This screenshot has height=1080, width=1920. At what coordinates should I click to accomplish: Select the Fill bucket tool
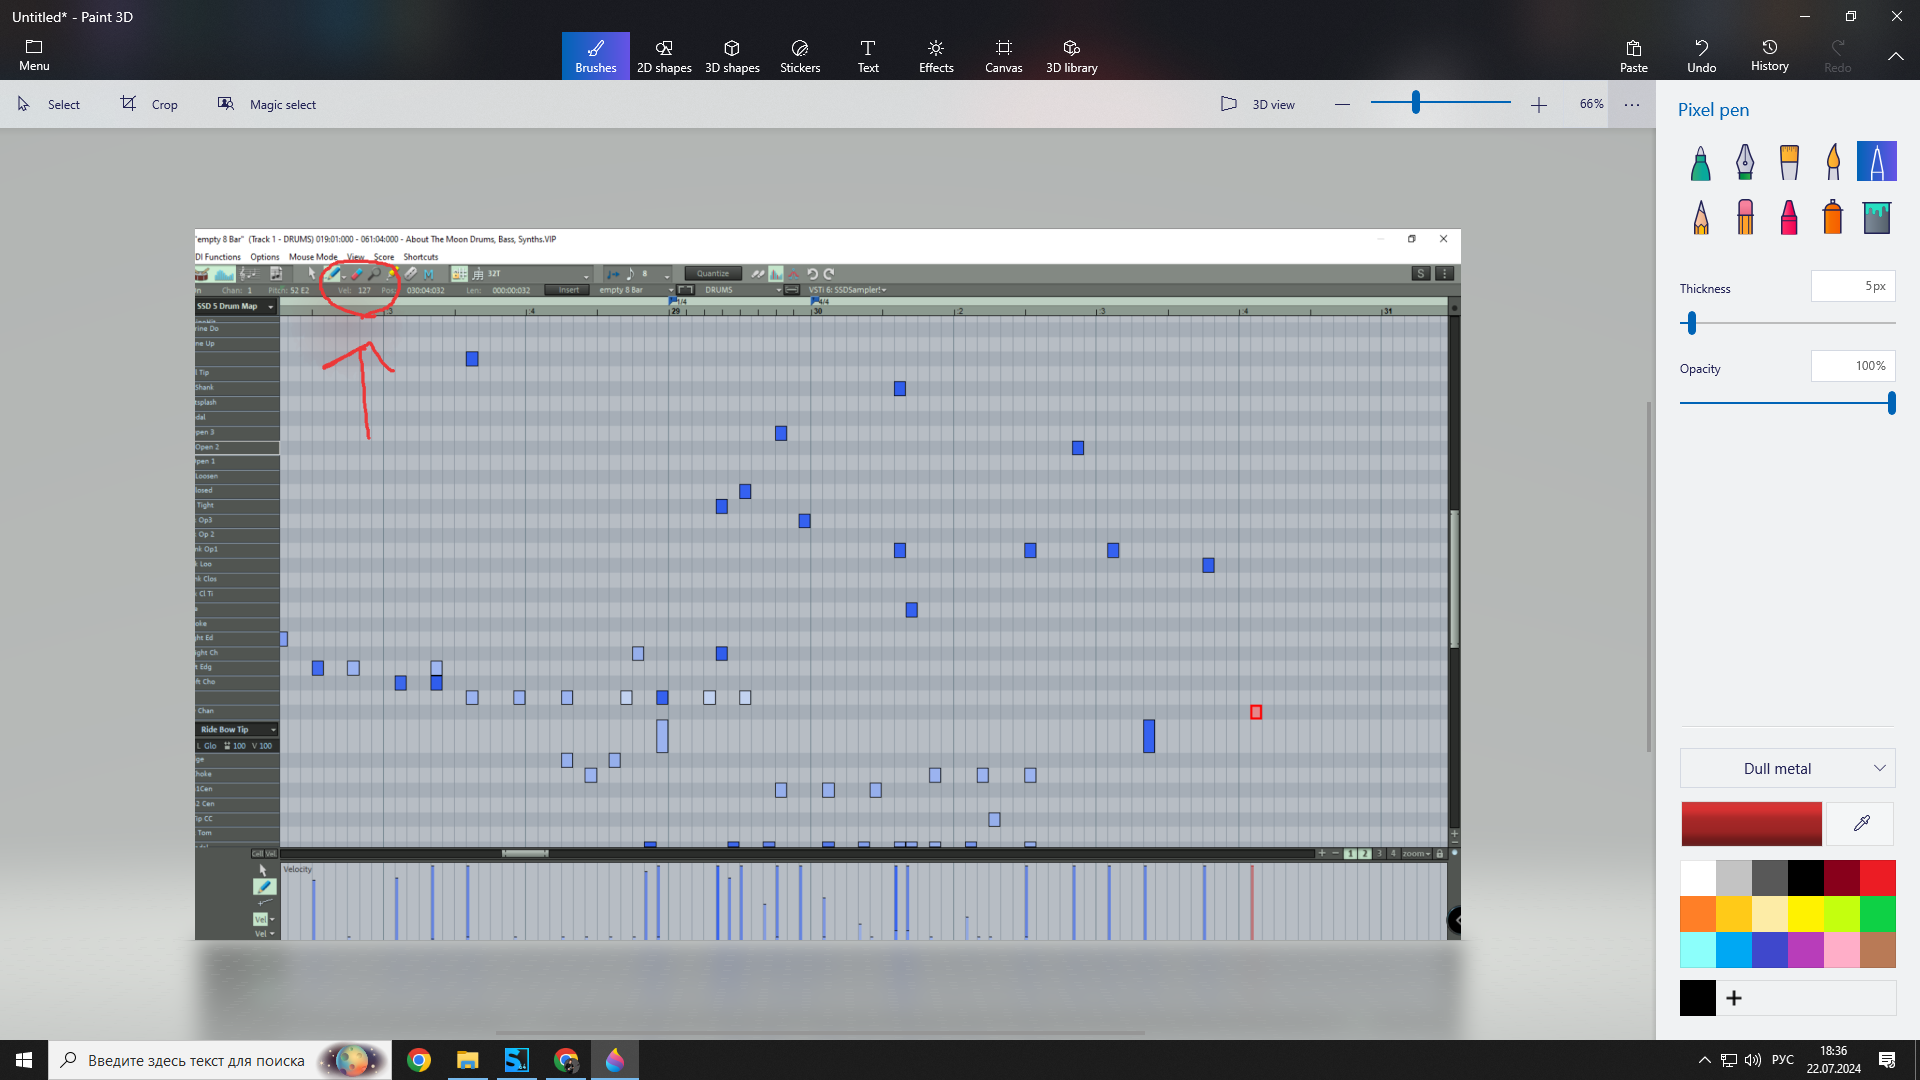point(1877,217)
